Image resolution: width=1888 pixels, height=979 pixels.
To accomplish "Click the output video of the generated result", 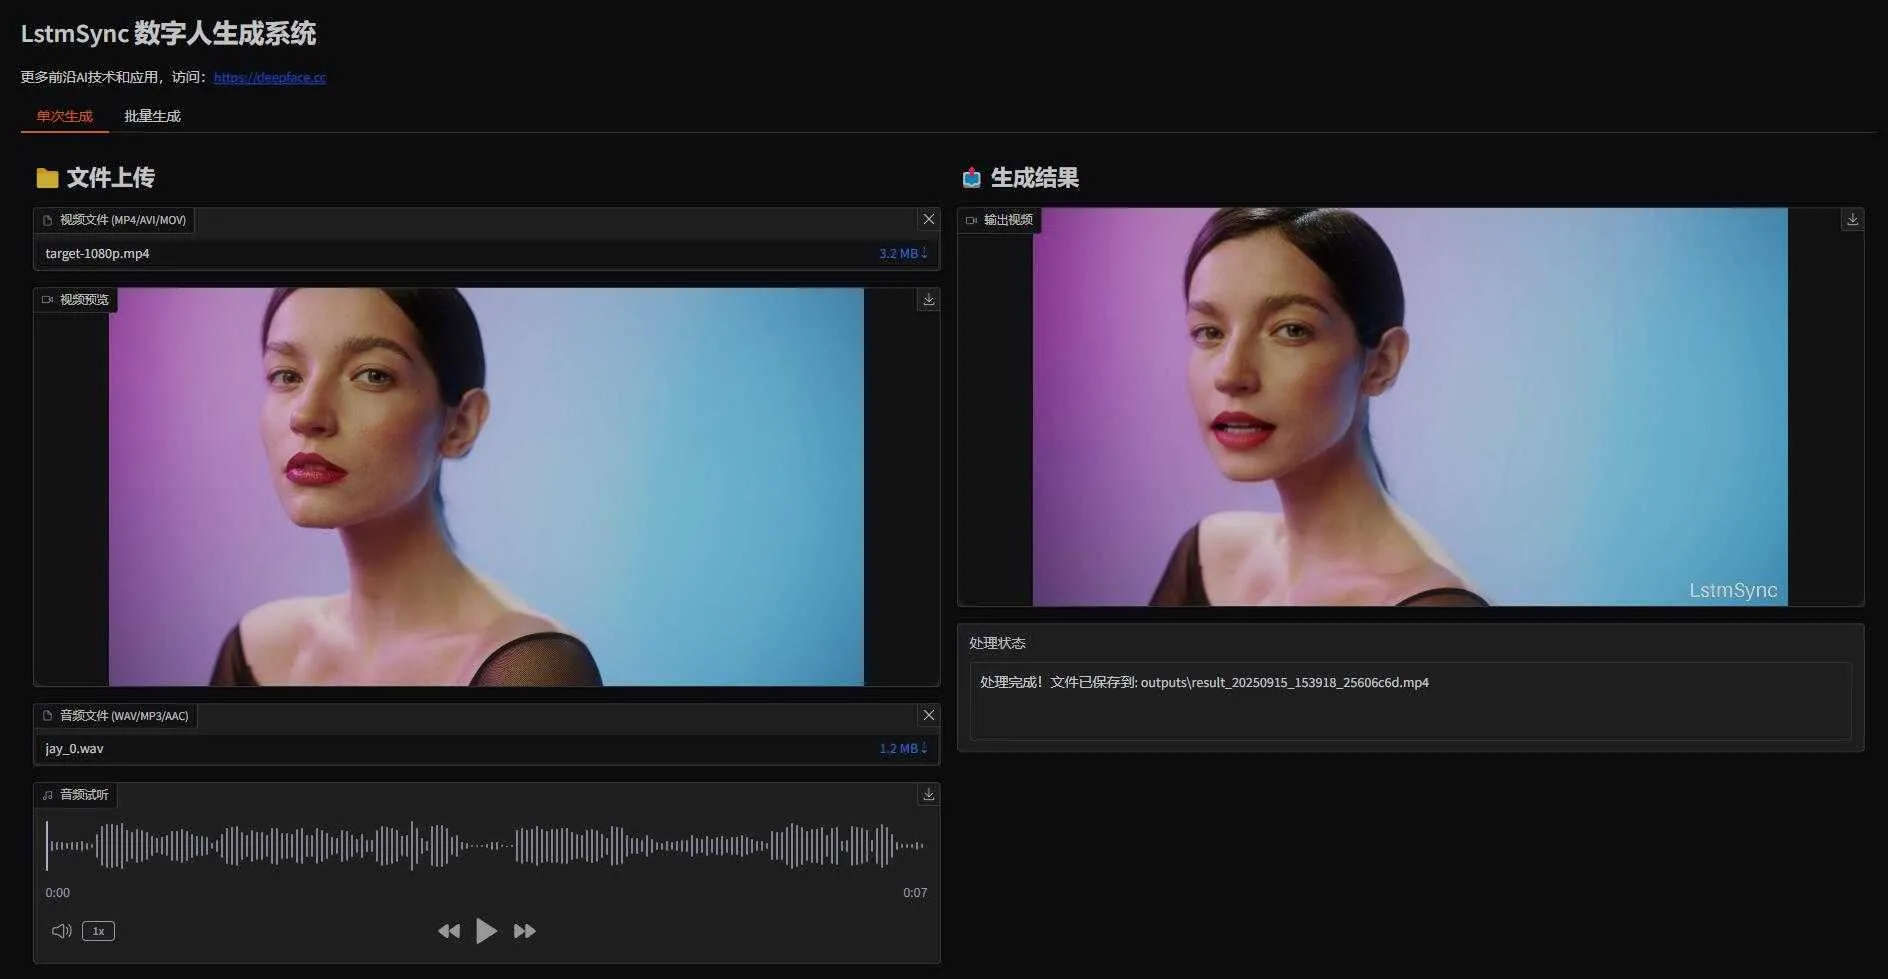I will click(1409, 406).
